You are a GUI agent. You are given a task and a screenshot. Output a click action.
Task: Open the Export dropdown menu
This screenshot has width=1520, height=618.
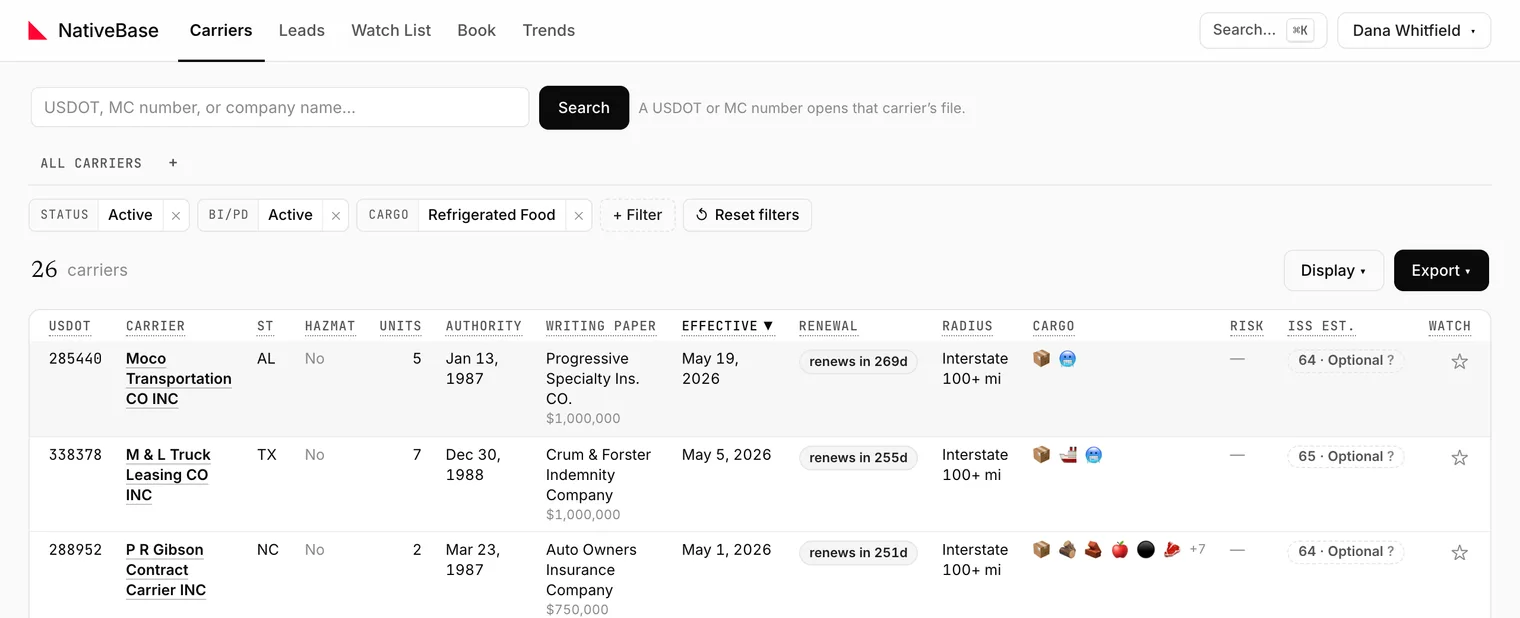[1441, 271]
